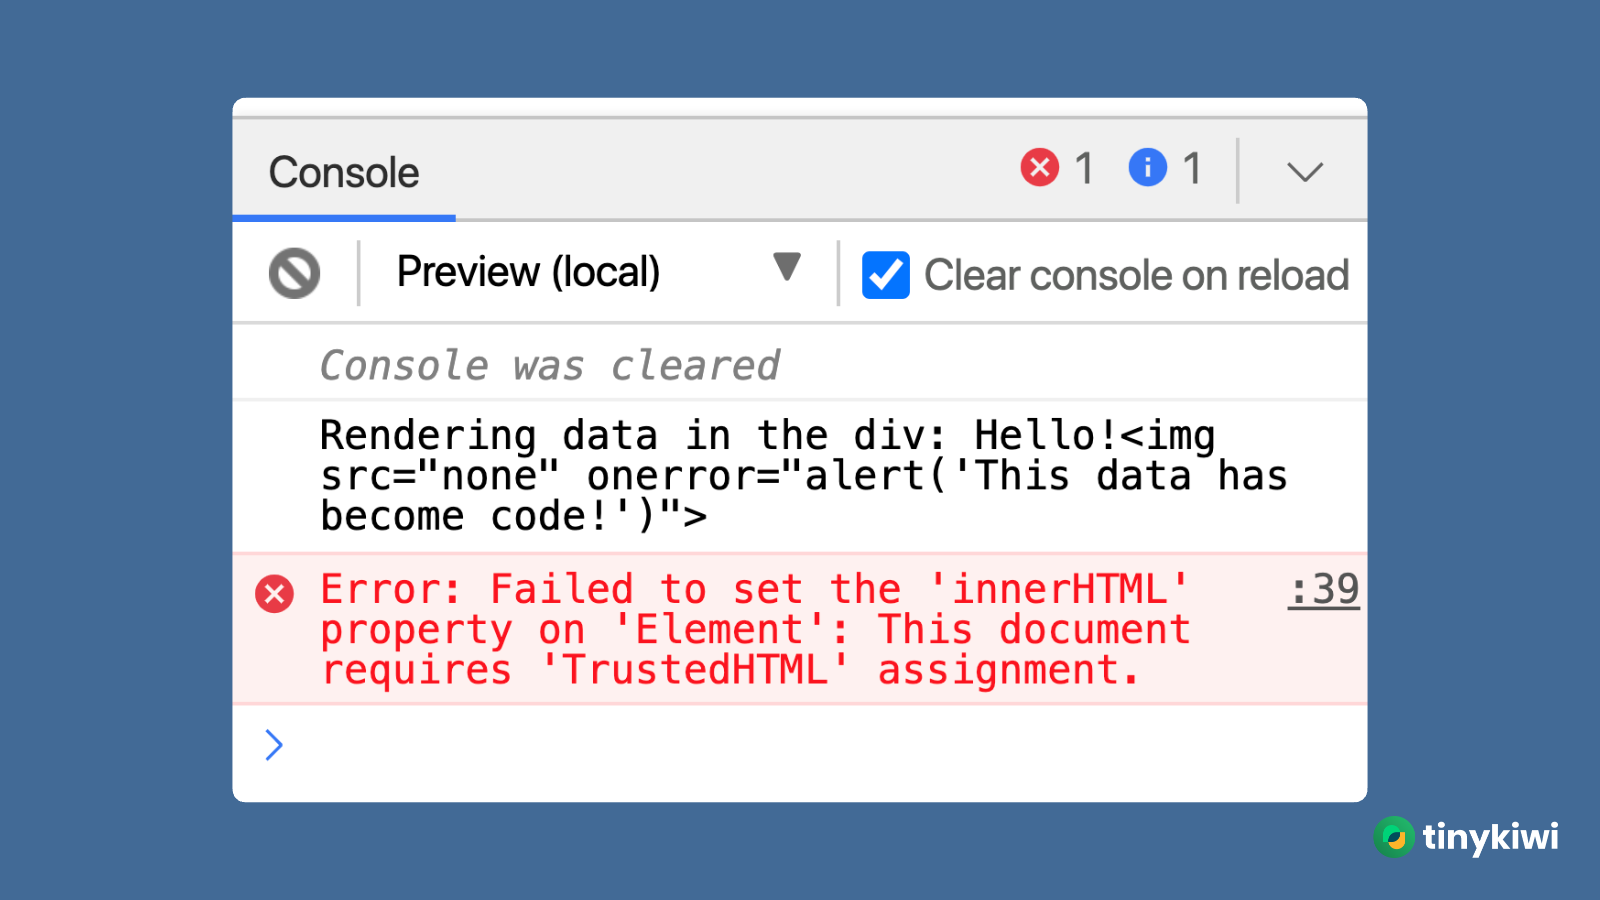Click the red error count badge
Viewport: 1600px width, 900px height.
point(1040,168)
